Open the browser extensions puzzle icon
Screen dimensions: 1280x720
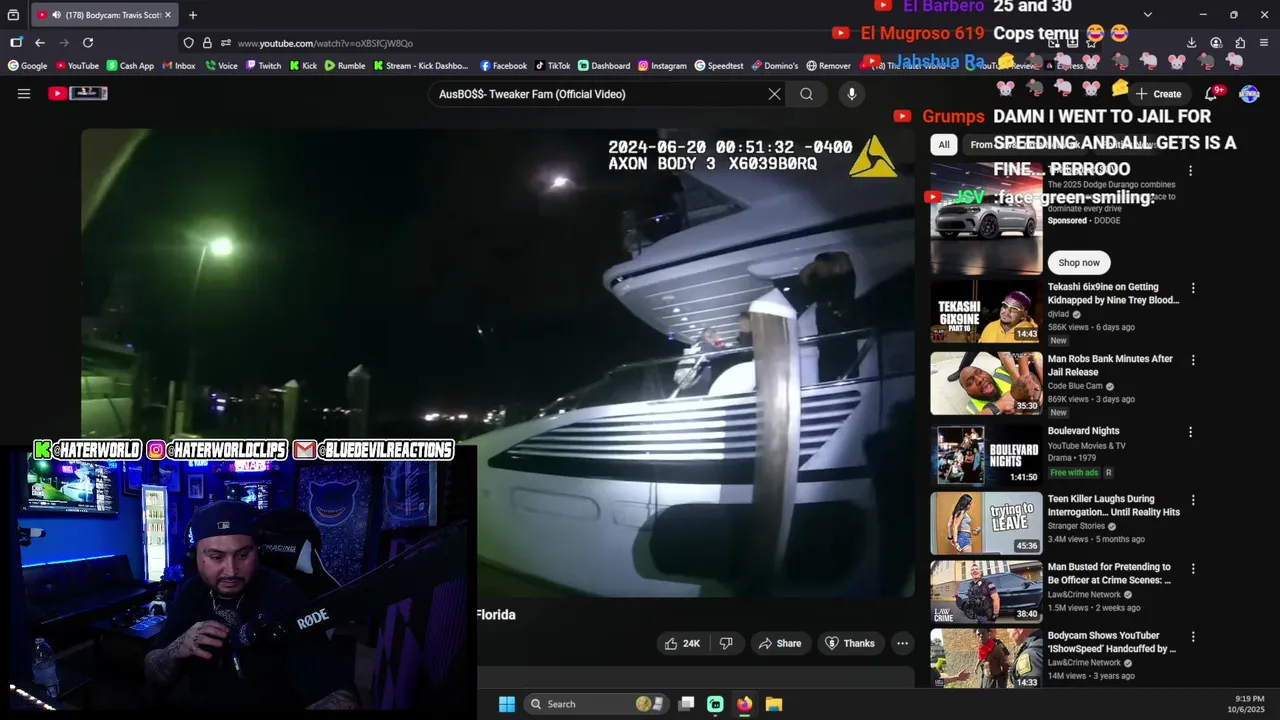click(1240, 43)
